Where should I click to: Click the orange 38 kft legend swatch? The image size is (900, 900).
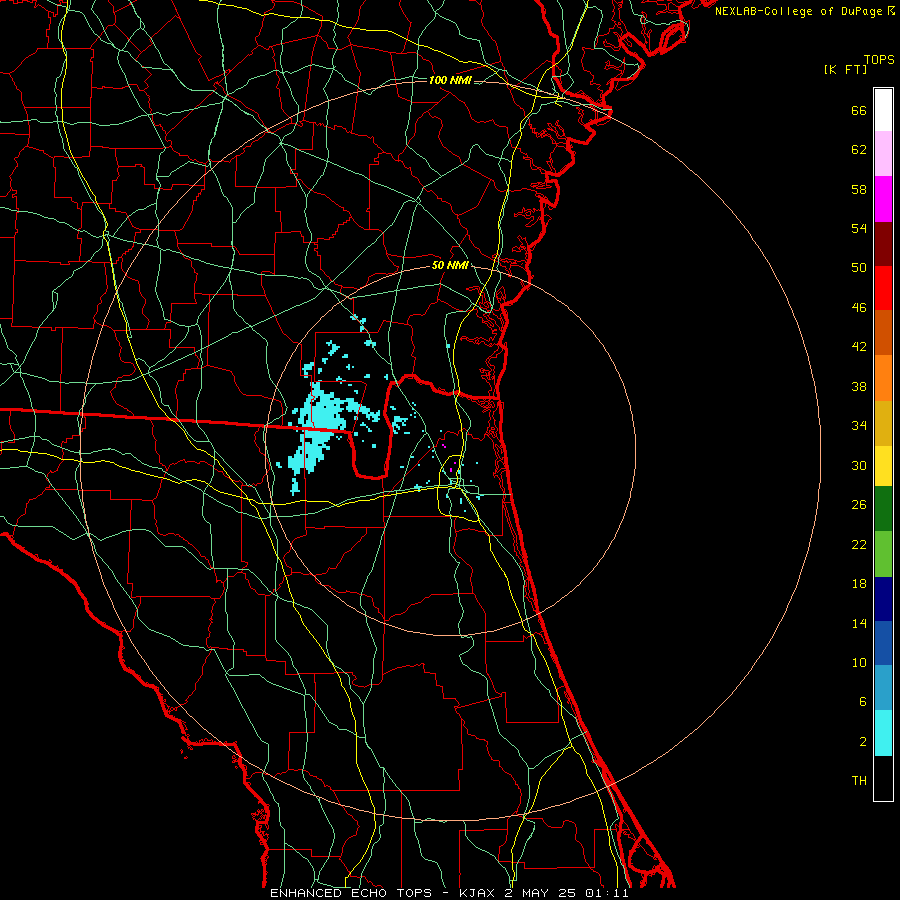click(x=883, y=378)
